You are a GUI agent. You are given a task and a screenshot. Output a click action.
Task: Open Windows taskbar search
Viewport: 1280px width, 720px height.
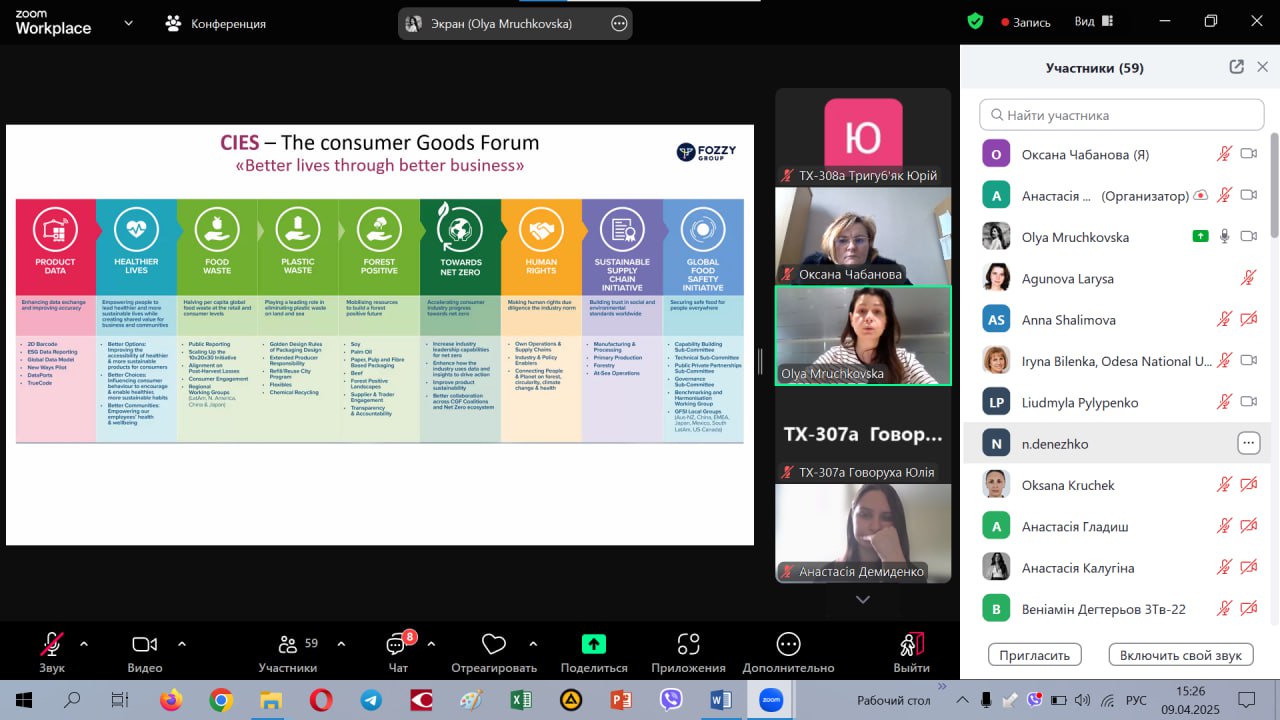[72, 700]
